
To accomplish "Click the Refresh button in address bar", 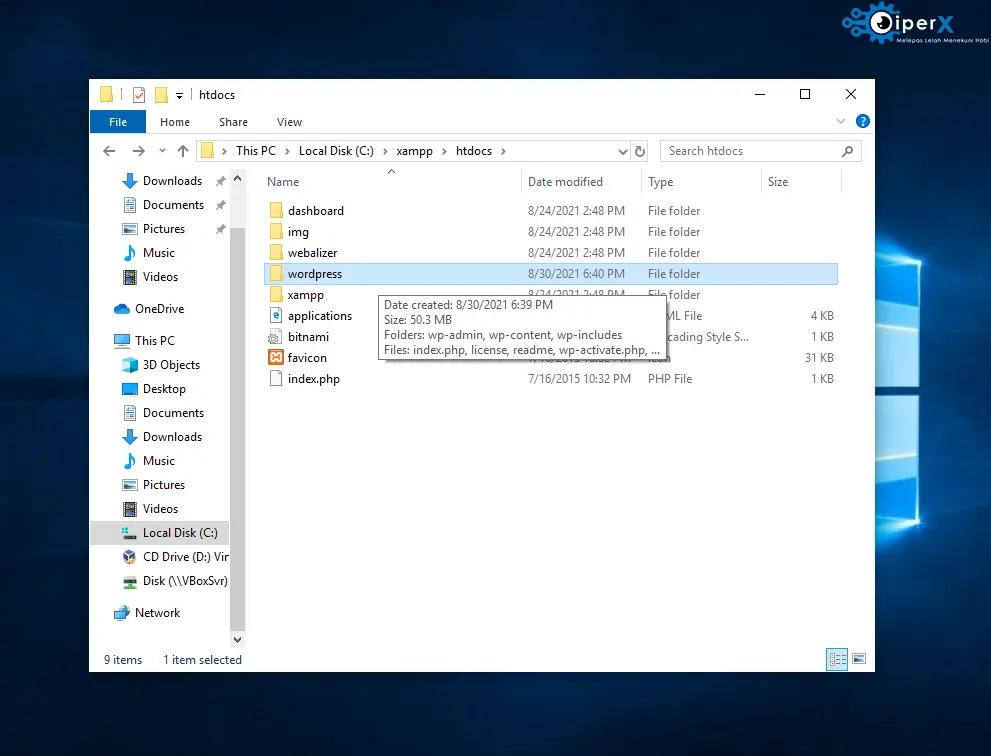I will (x=640, y=151).
